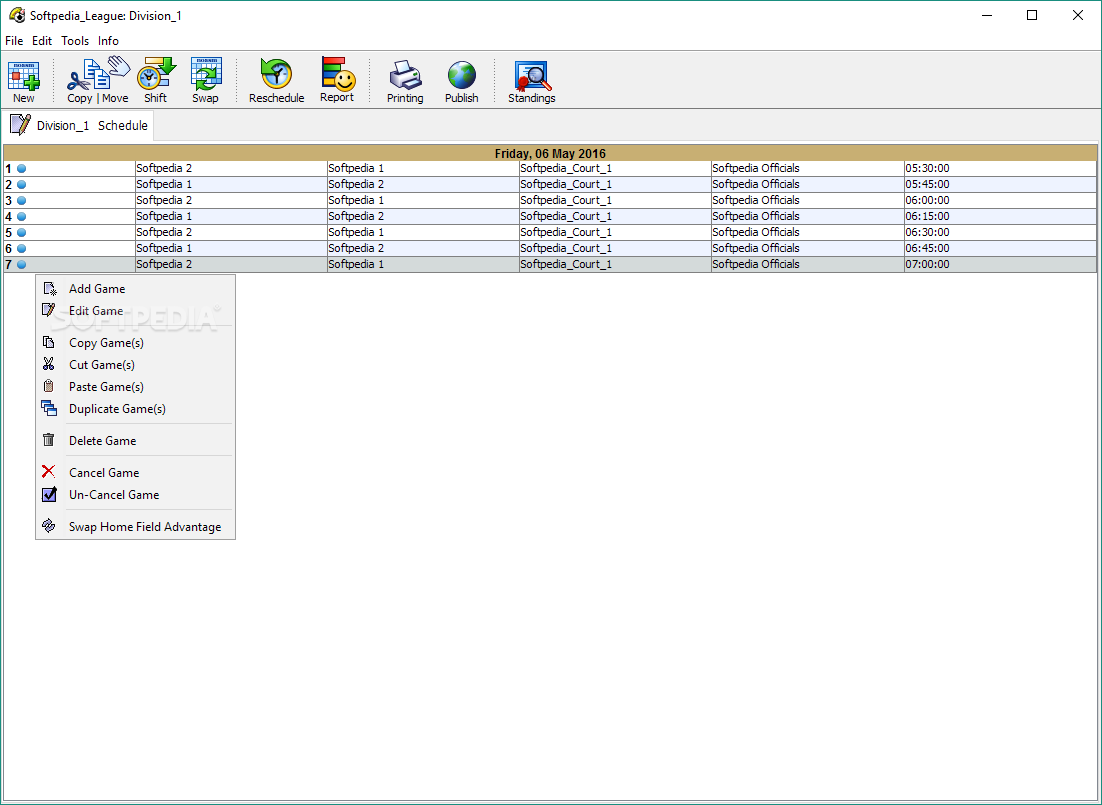Click the blue dot on game 3

[x=21, y=200]
